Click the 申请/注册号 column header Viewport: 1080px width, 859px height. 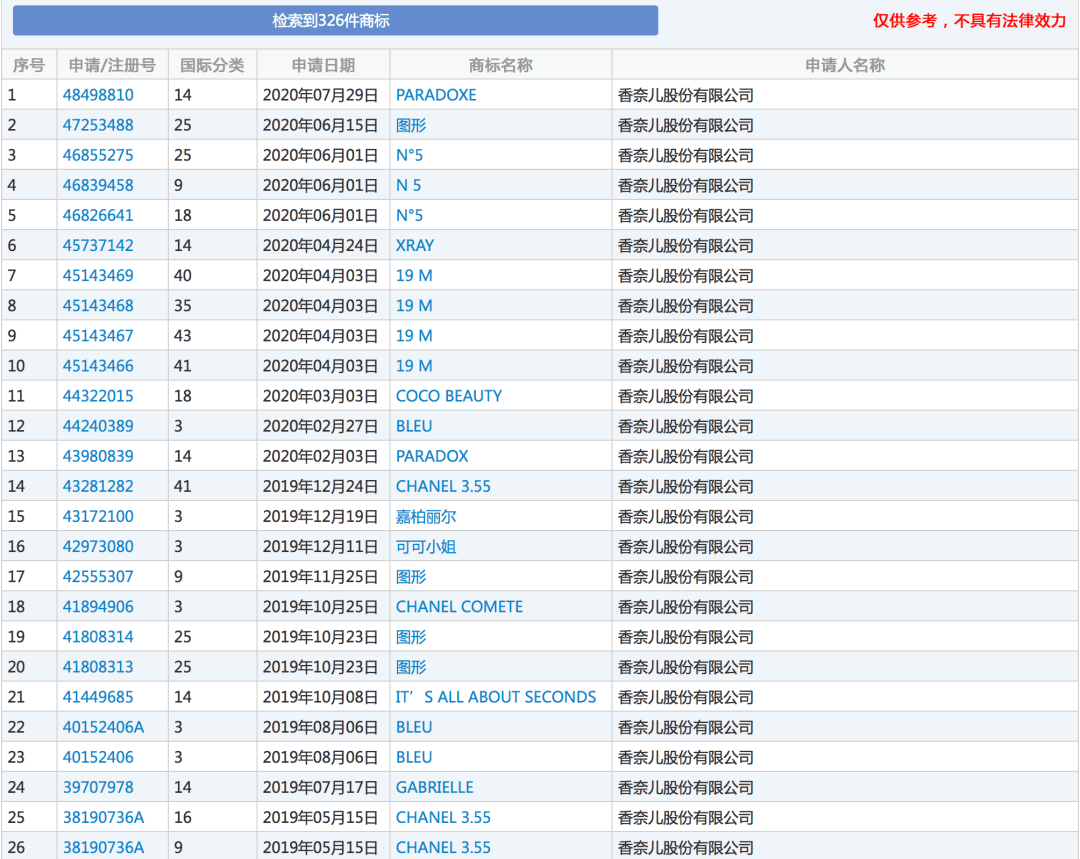point(112,65)
